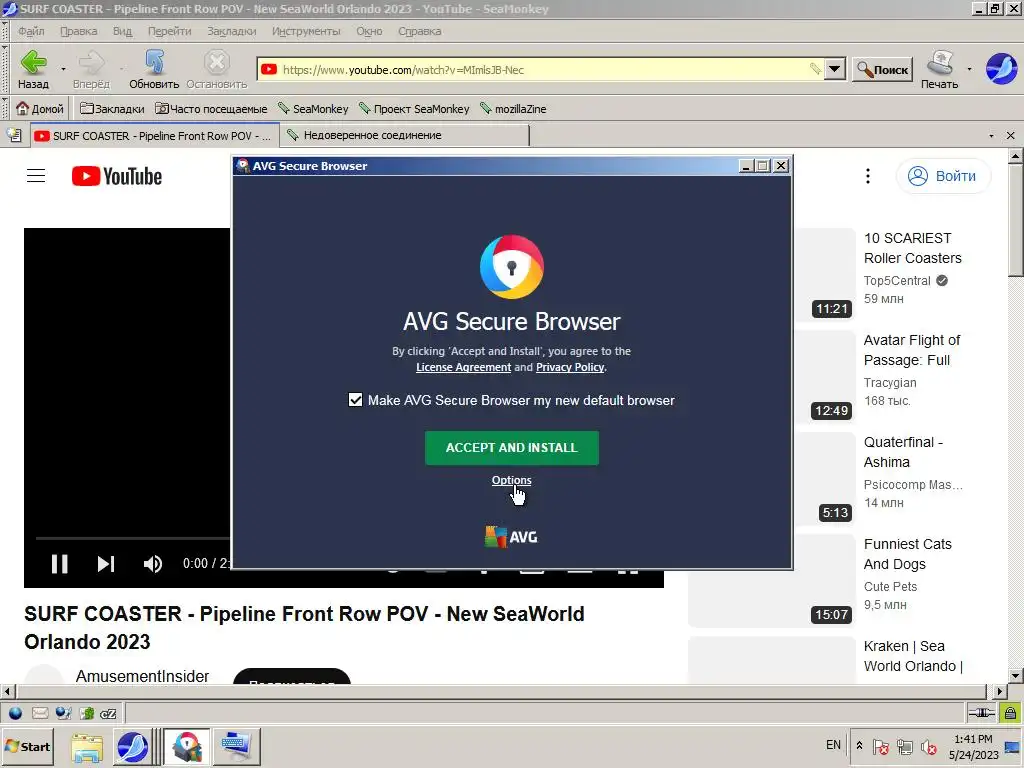Open Avatar Flight of Passage video

pos(912,350)
